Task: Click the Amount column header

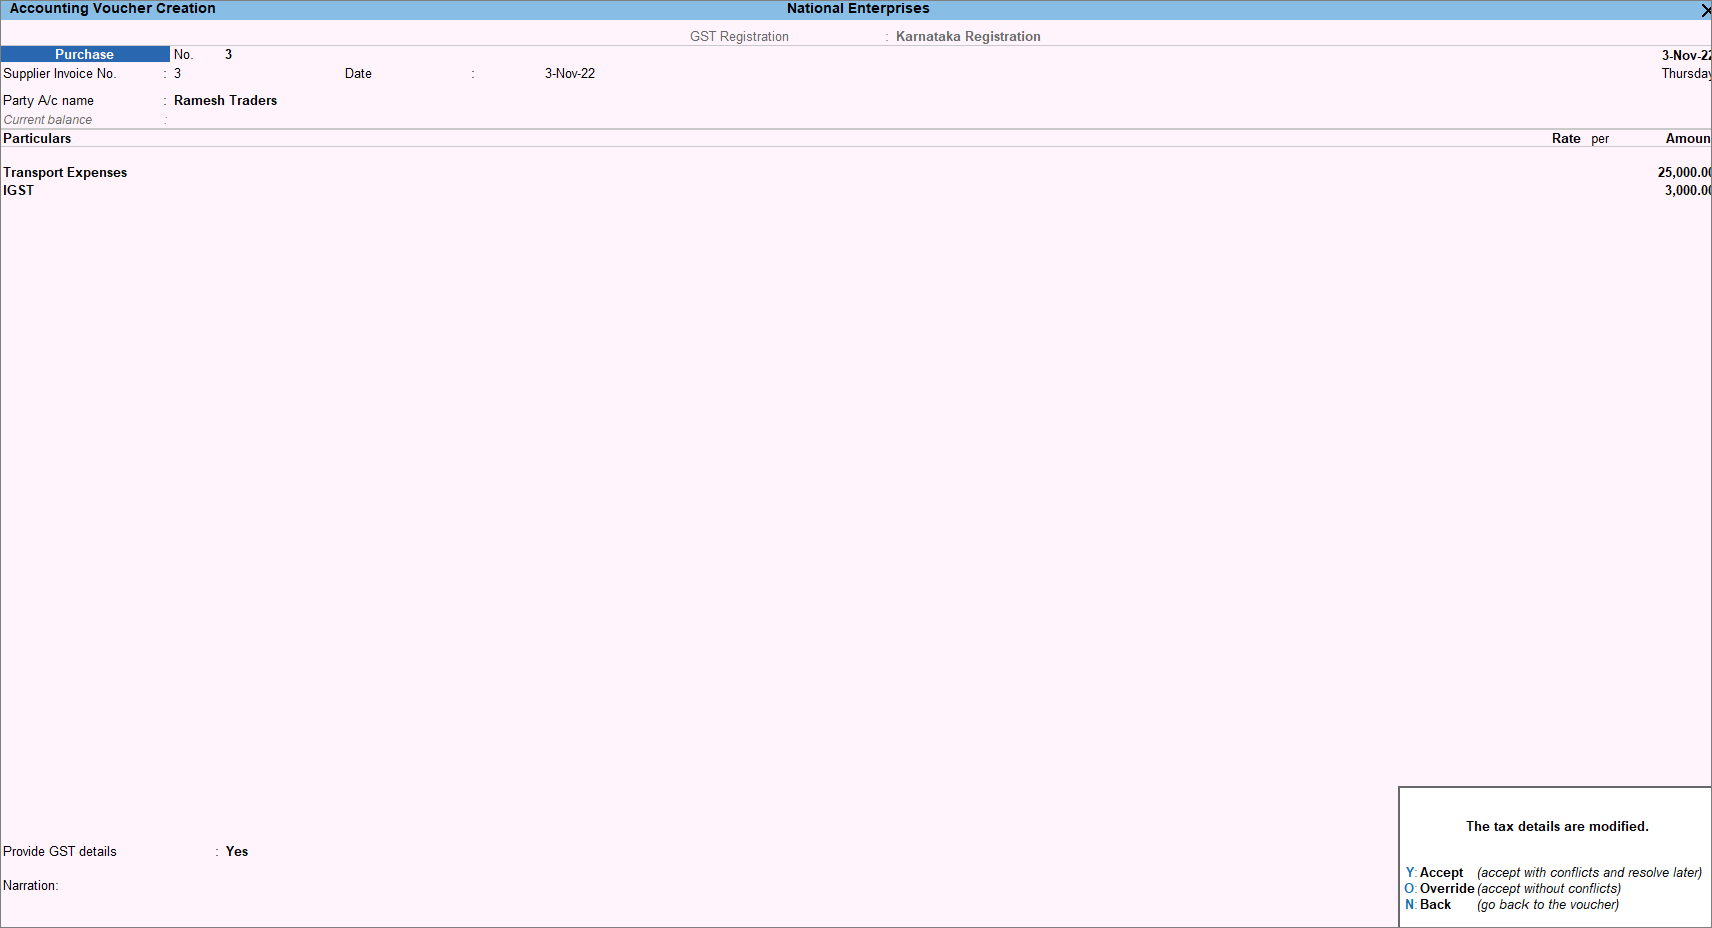Action: tap(1688, 138)
